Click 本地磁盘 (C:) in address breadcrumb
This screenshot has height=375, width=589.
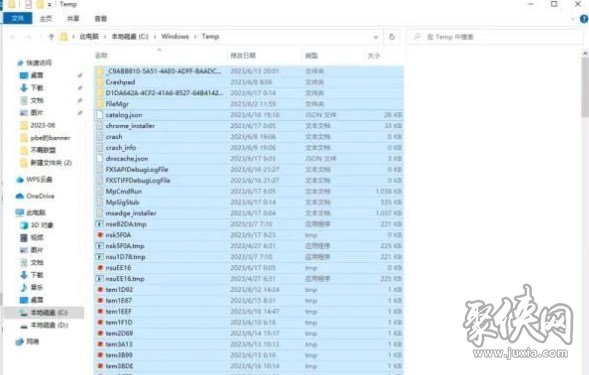tap(130, 36)
